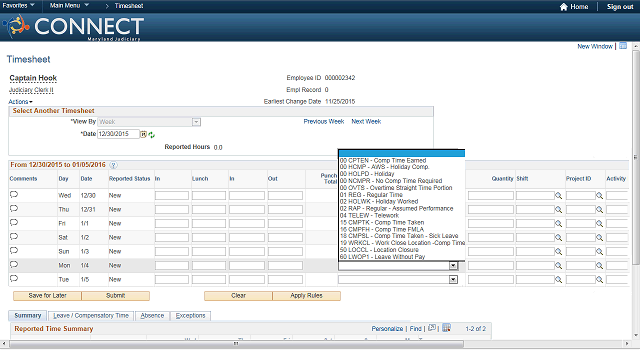Choose 15 CMPTK - Comp Time Taken
The height and width of the screenshot is (360, 640).
[x=382, y=222]
